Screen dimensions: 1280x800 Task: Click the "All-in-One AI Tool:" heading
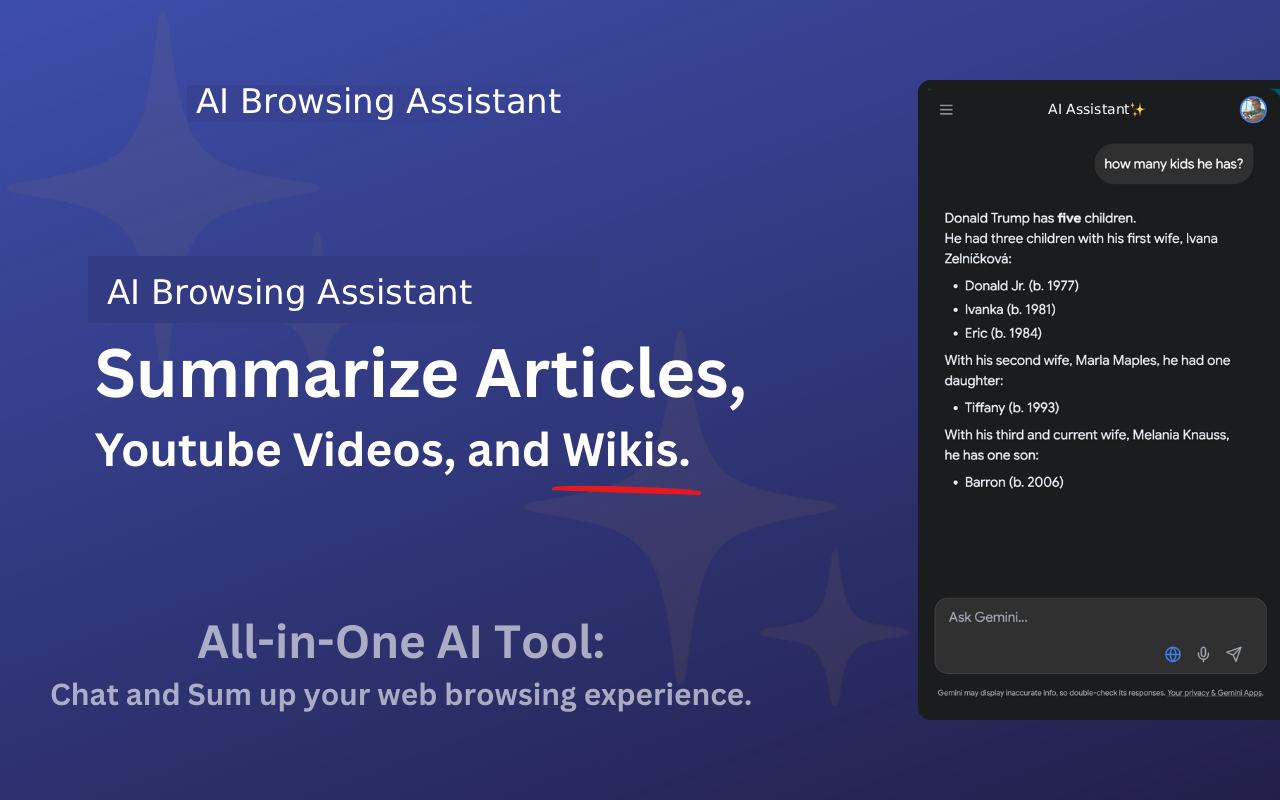tap(401, 641)
